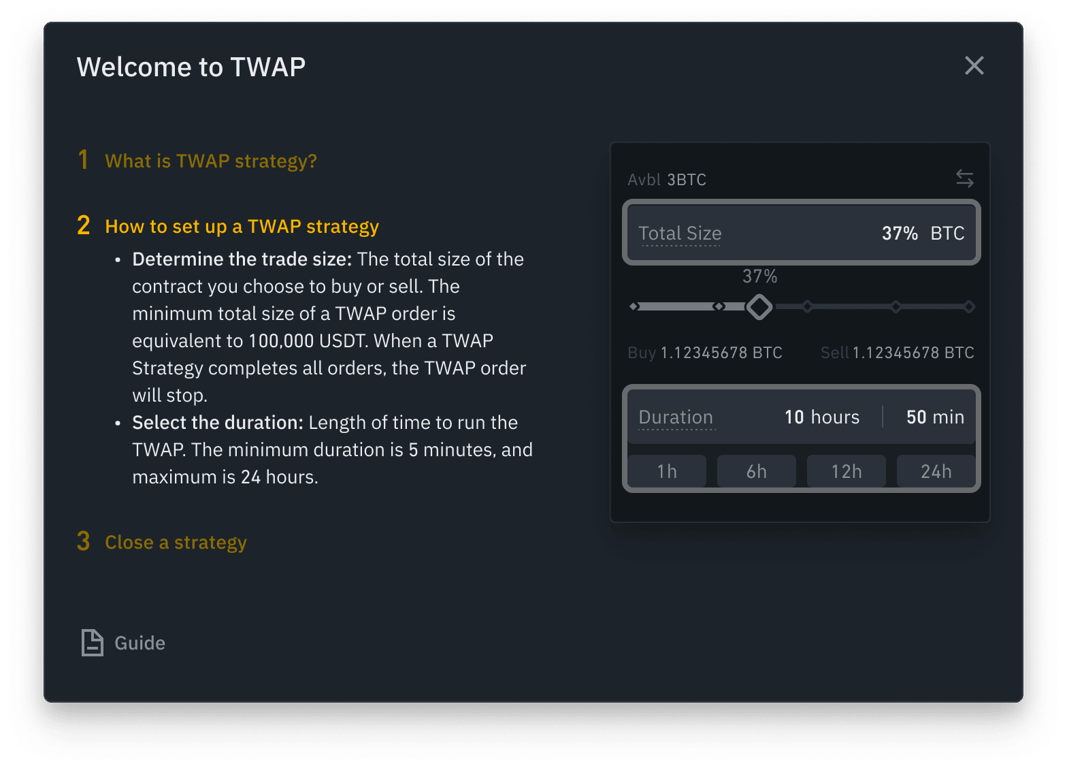Image resolution: width=1067 pixels, height=768 pixels.
Task: Set the percentage slider to the 75% mark
Action: coord(898,306)
